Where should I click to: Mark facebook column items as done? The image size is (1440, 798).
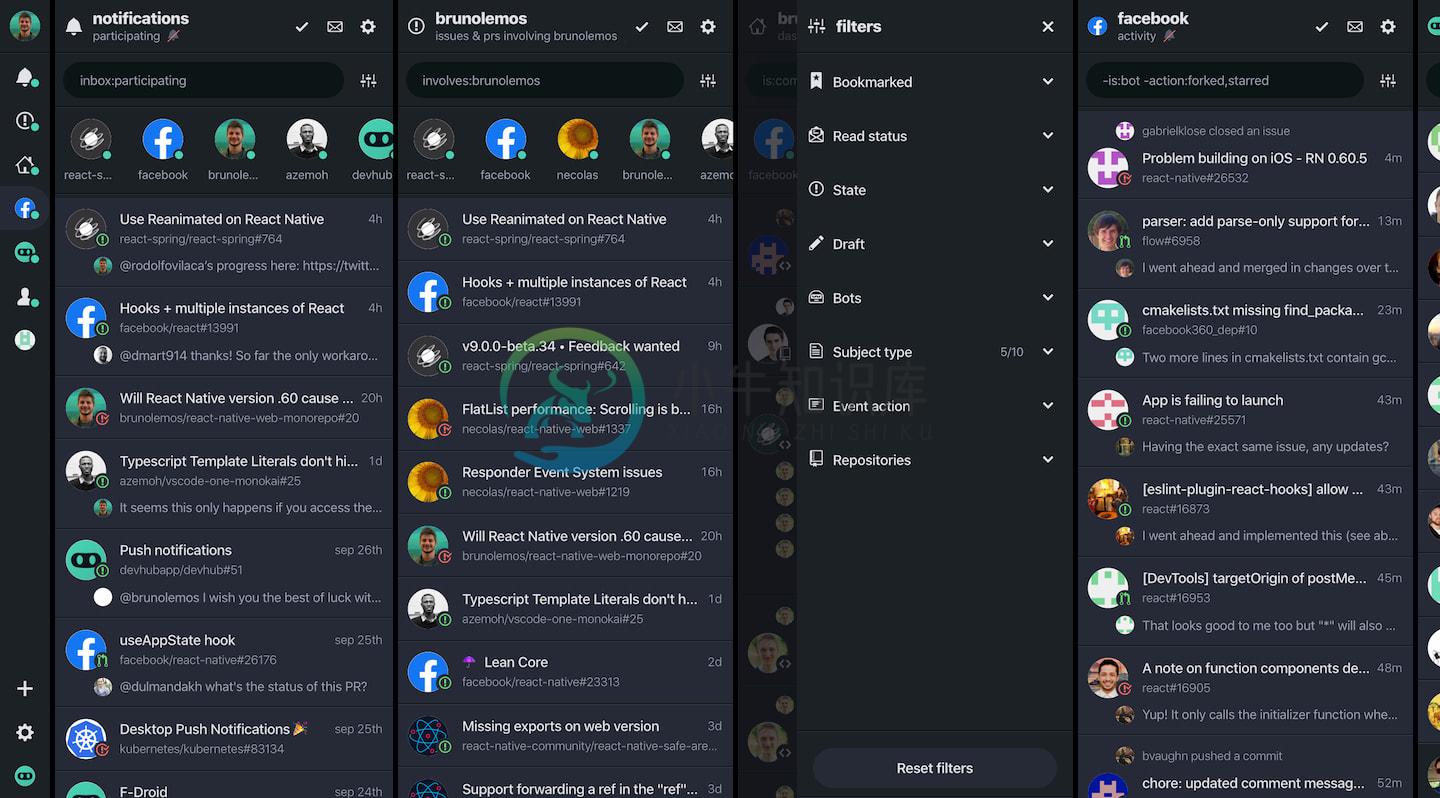[1322, 27]
